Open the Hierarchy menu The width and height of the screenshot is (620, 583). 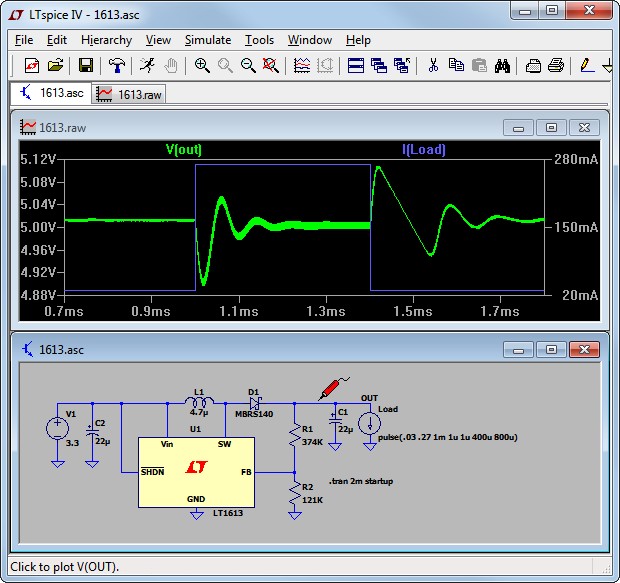[106, 40]
